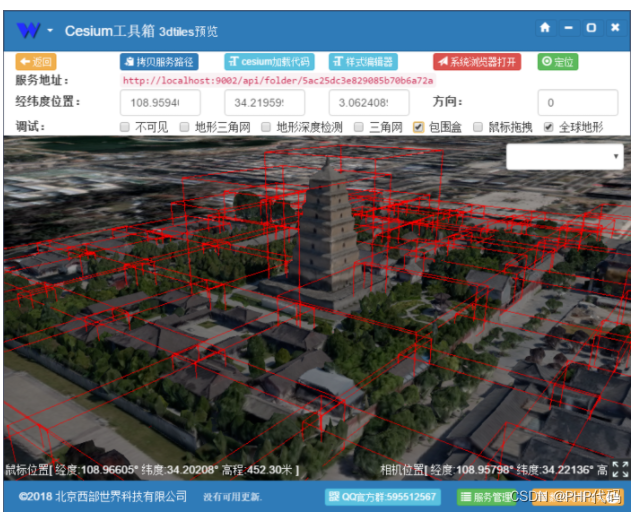Image resolution: width=637 pixels, height=513 pixels.
Task: Click the green 定位 locate button
Action: click(558, 62)
